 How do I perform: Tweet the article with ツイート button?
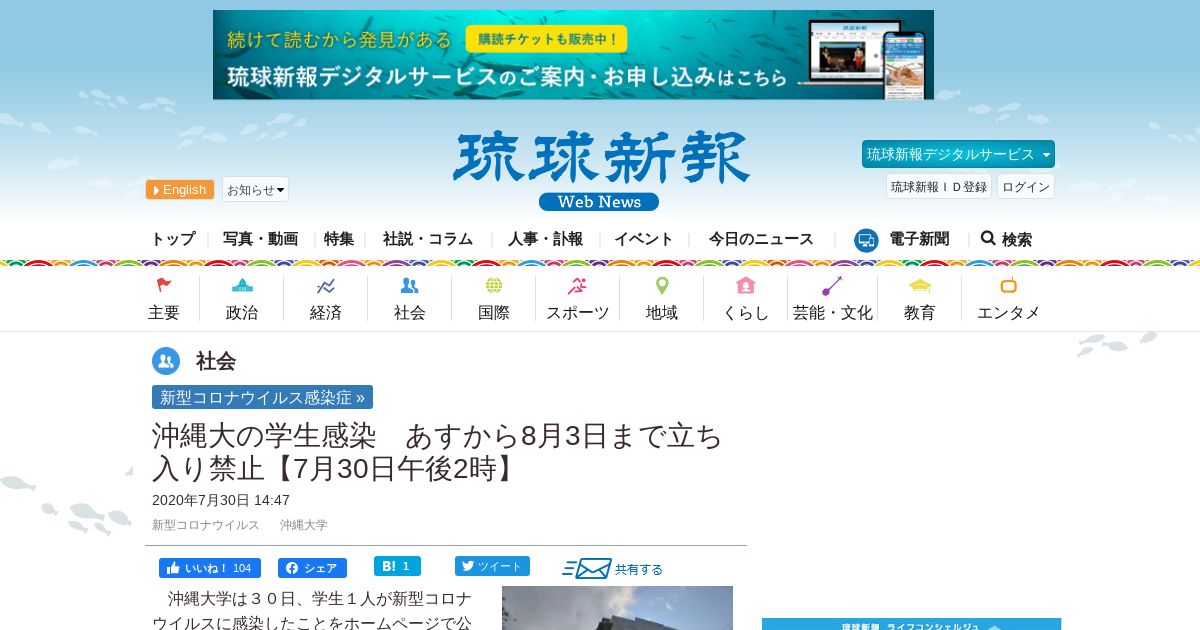click(x=492, y=566)
